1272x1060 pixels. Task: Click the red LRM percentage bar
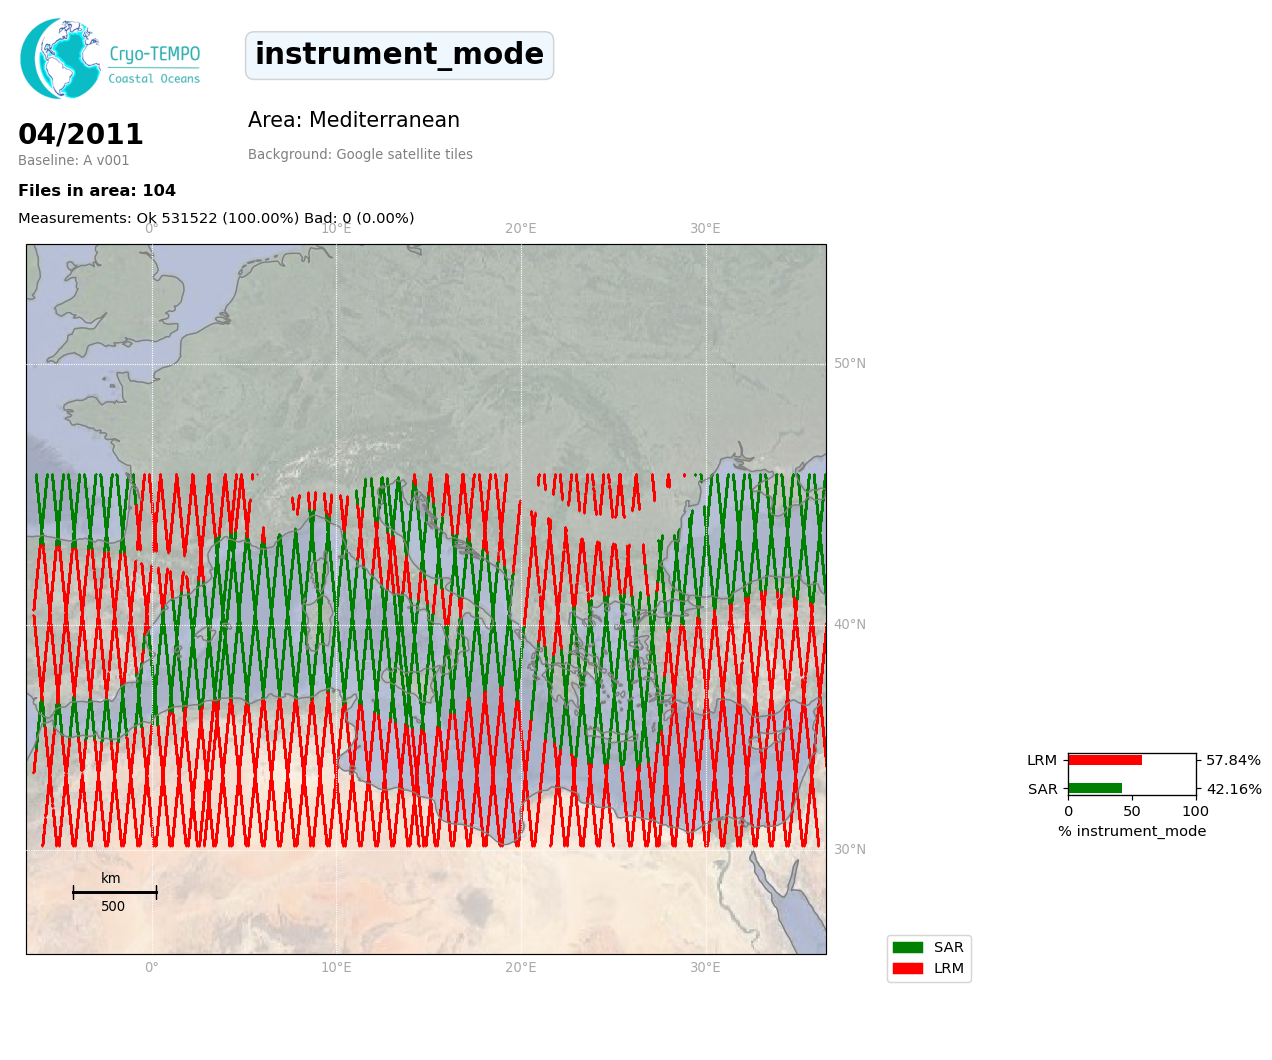[x=1105, y=761]
